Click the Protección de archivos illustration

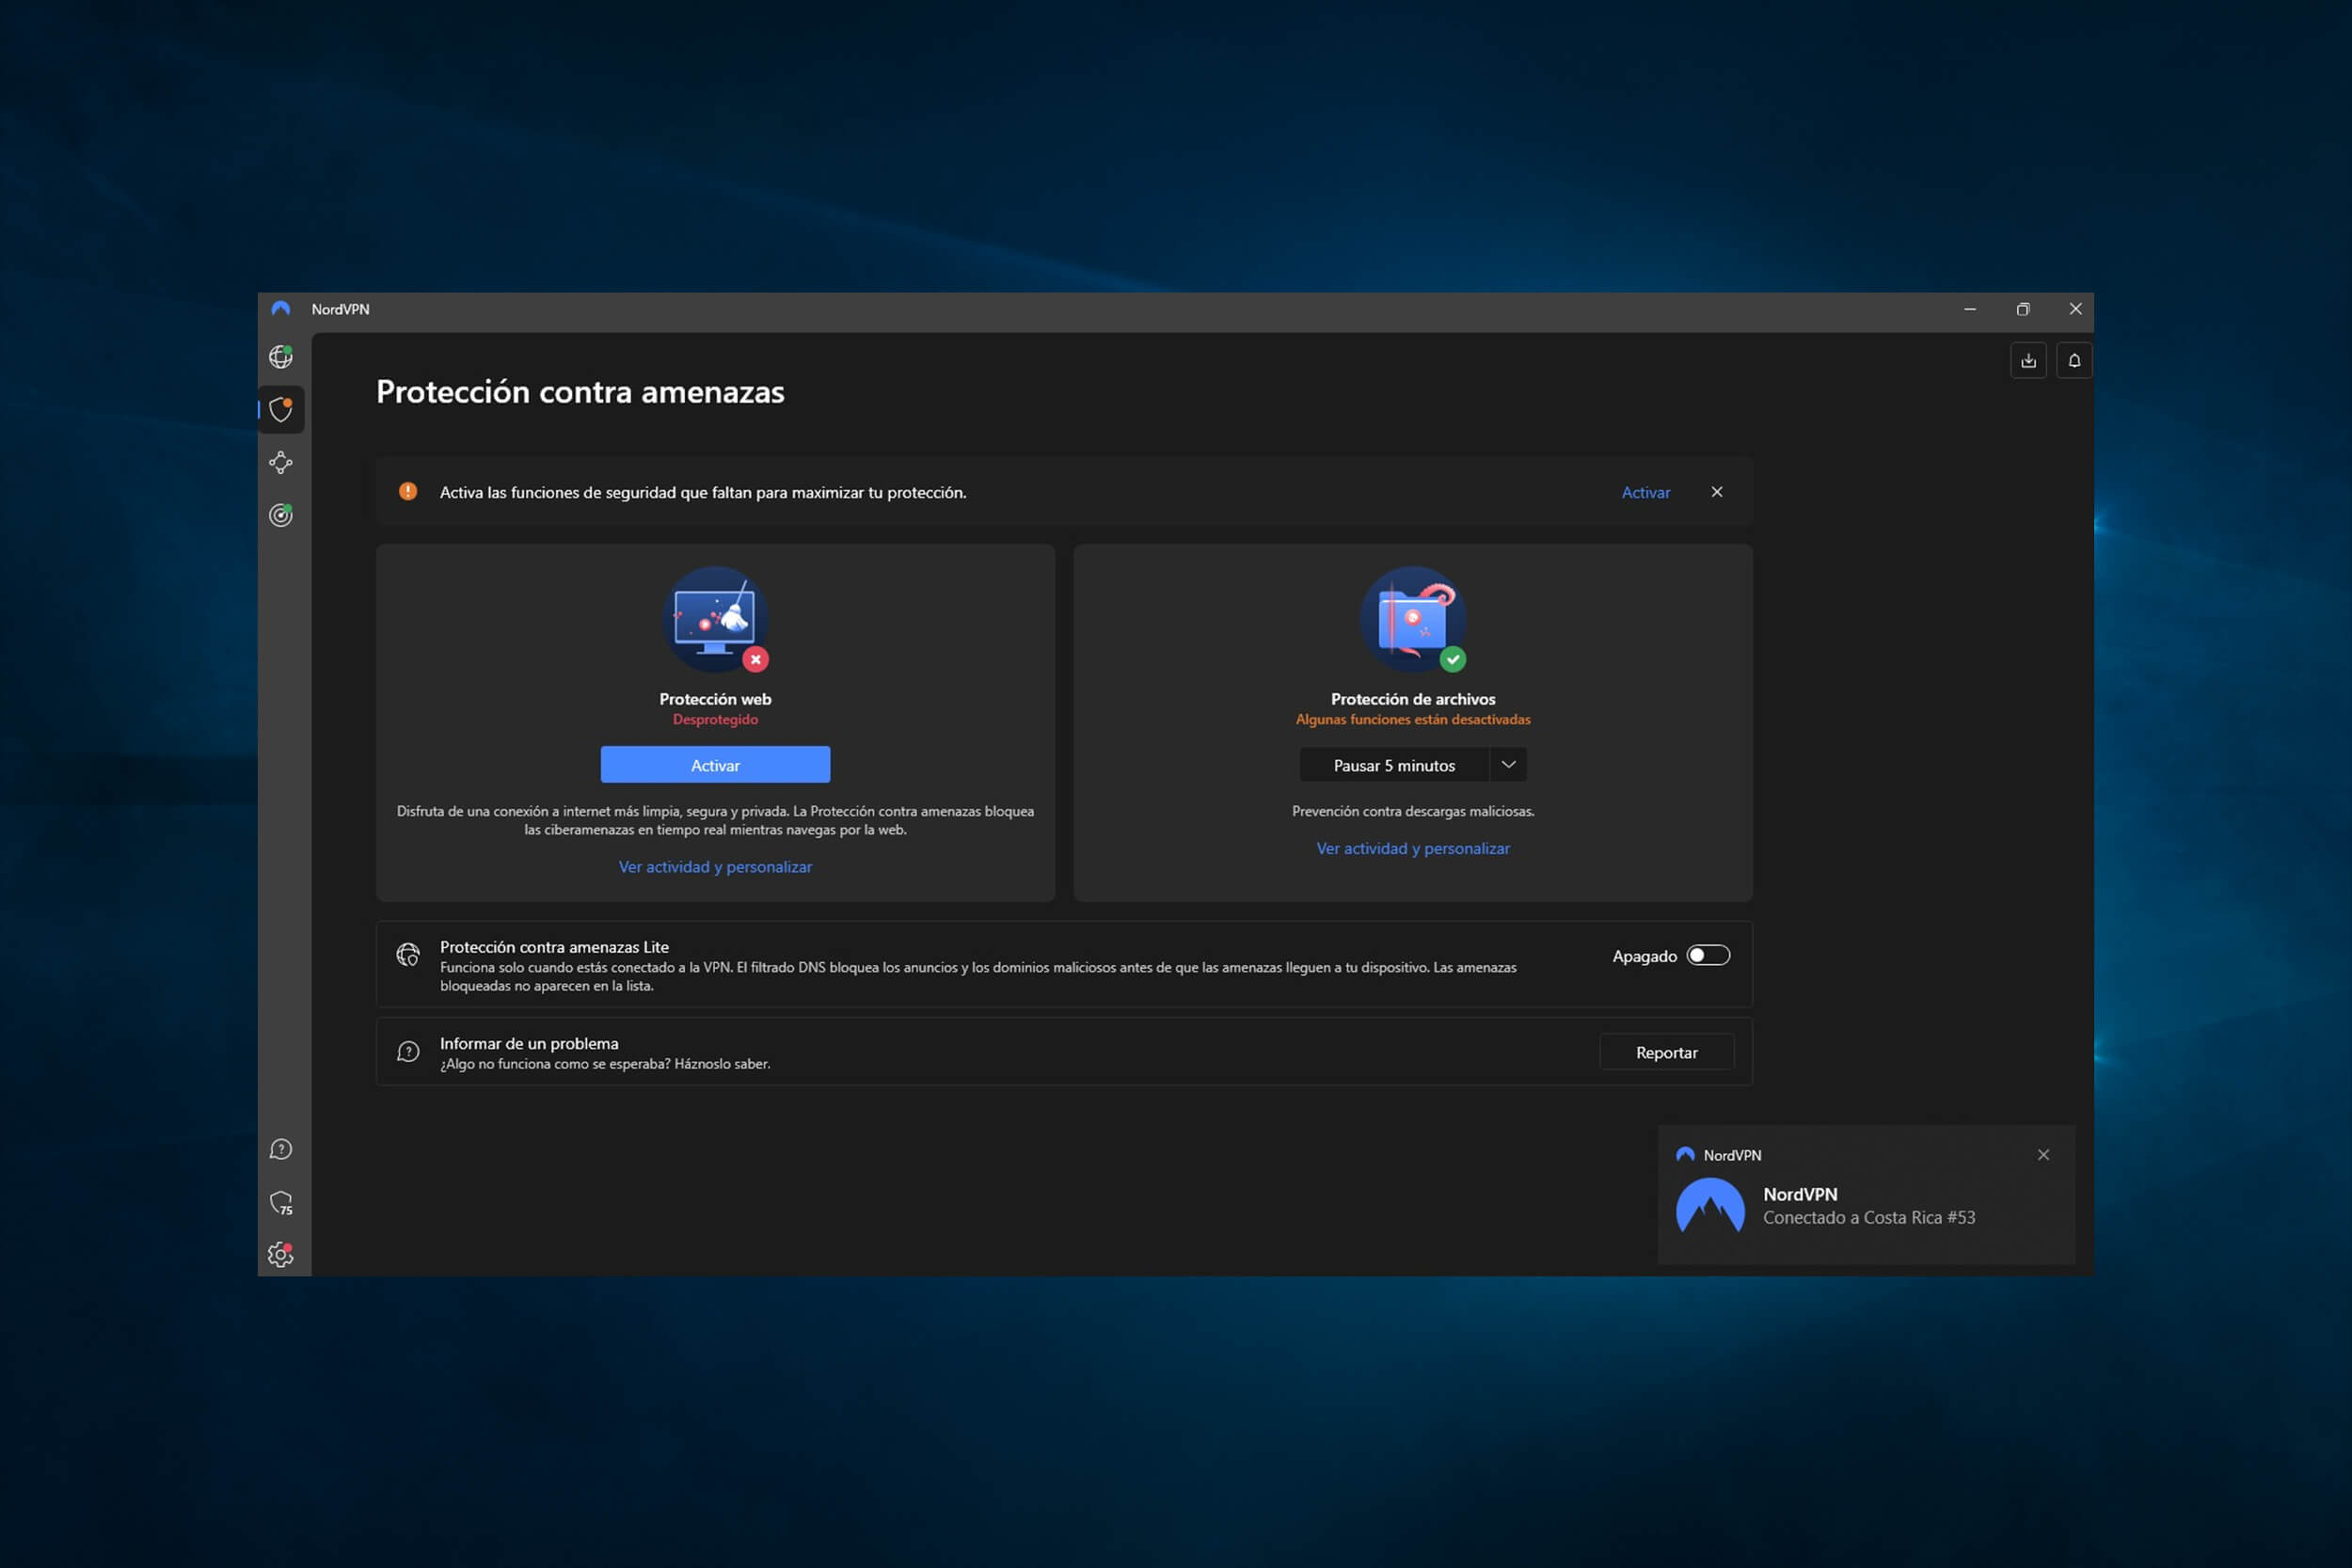1413,620
